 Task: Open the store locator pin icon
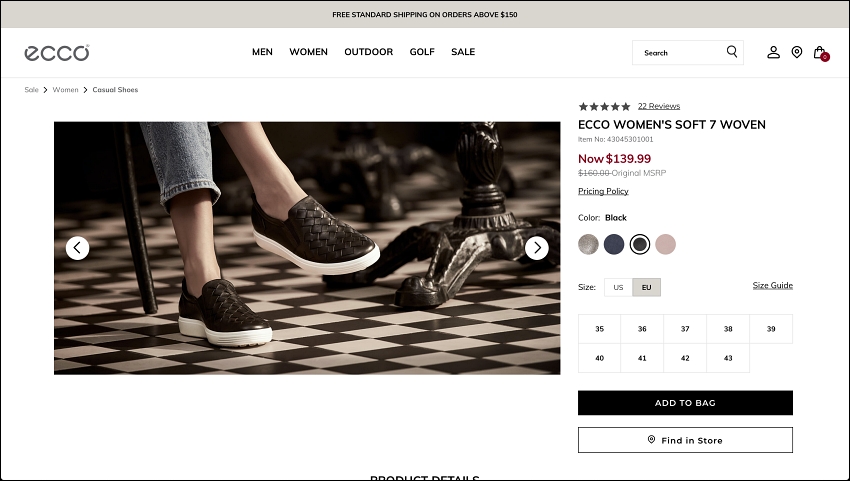click(x=797, y=52)
